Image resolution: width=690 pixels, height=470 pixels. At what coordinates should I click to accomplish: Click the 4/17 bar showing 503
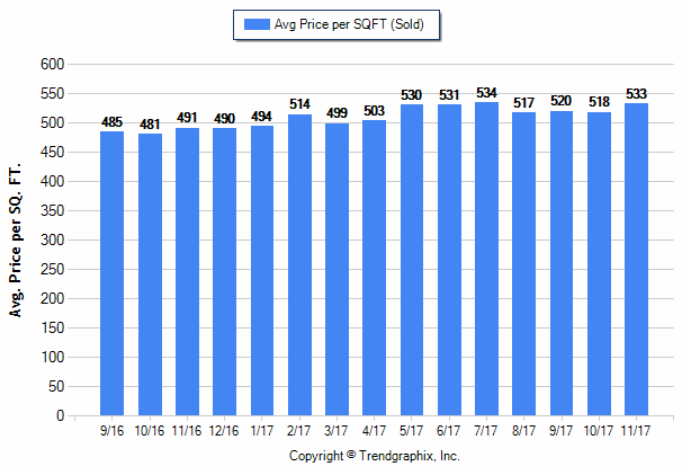374,268
